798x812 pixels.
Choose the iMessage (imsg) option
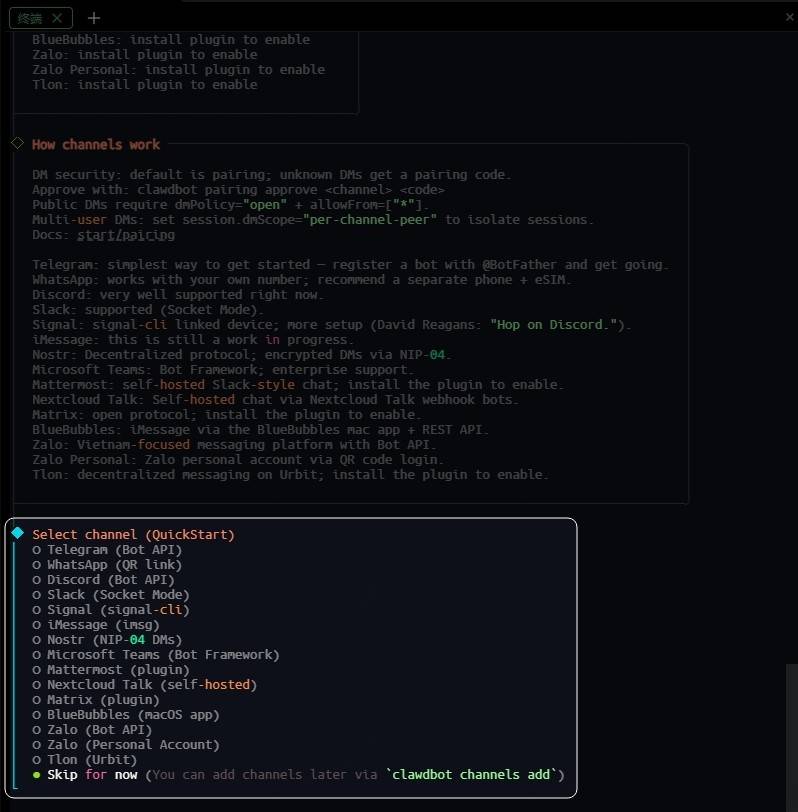(x=96, y=625)
